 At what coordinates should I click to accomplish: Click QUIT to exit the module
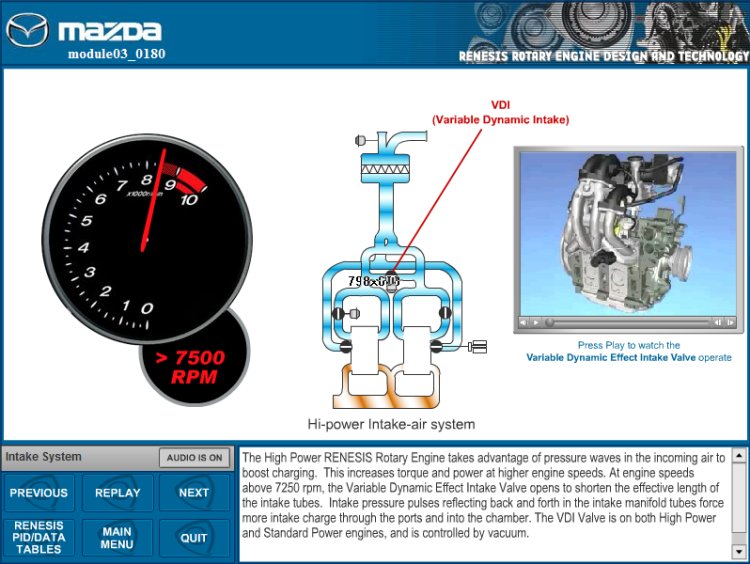[194, 538]
